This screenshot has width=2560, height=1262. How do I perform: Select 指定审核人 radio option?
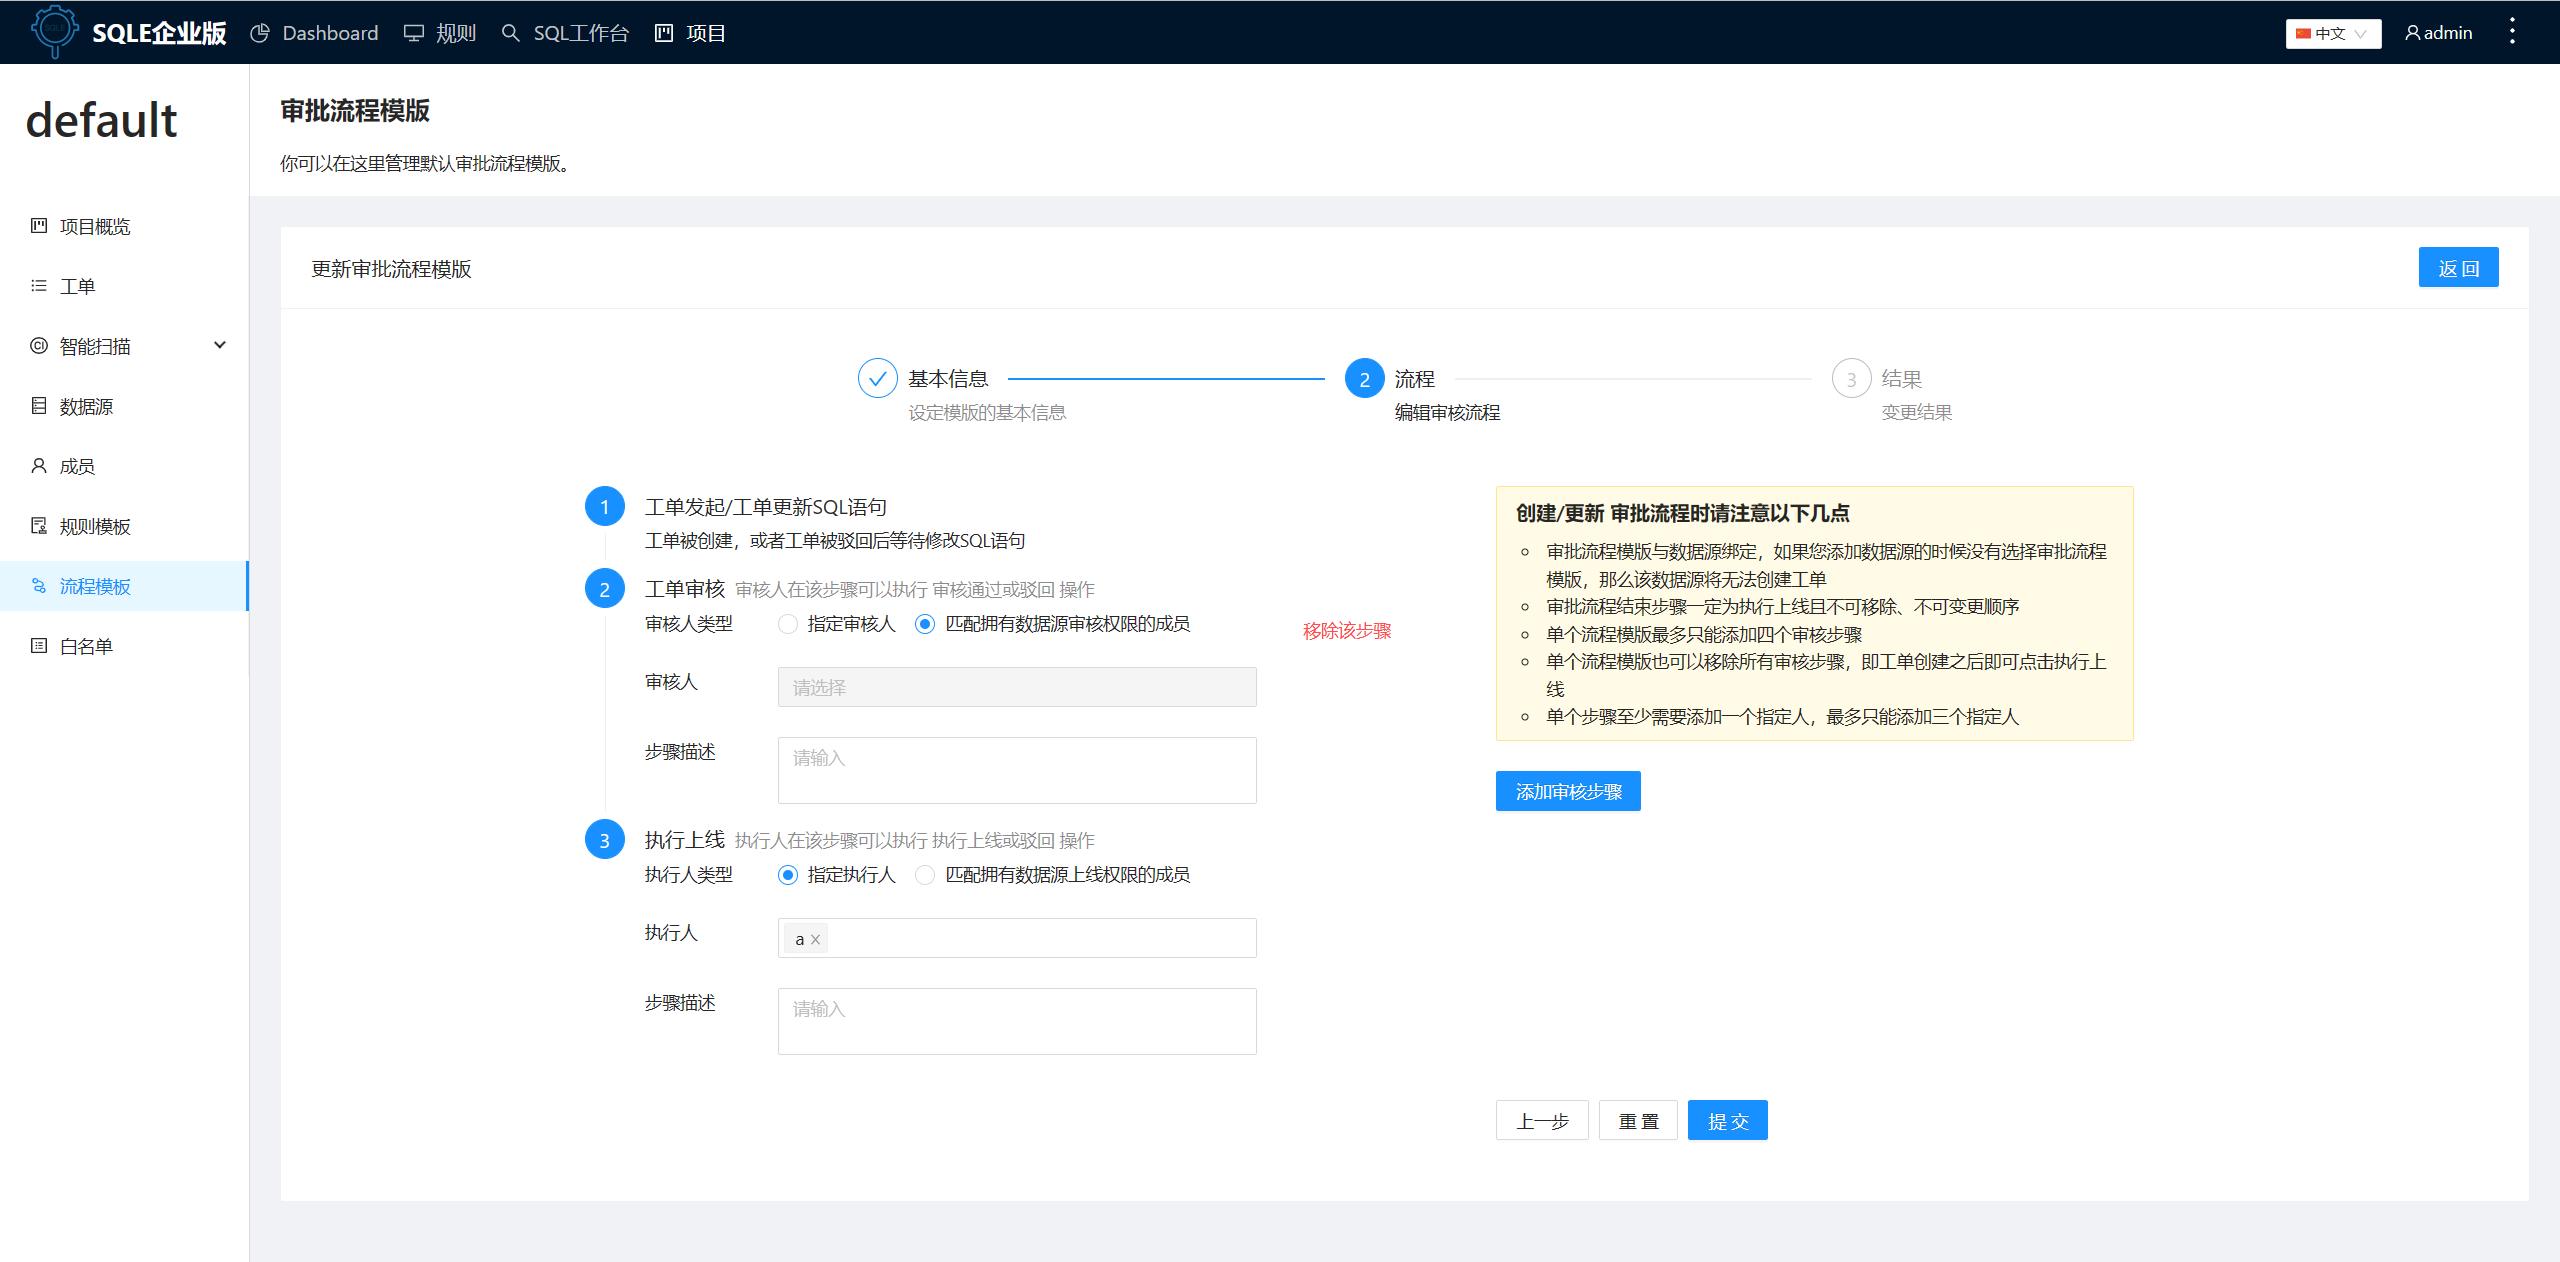(x=788, y=624)
